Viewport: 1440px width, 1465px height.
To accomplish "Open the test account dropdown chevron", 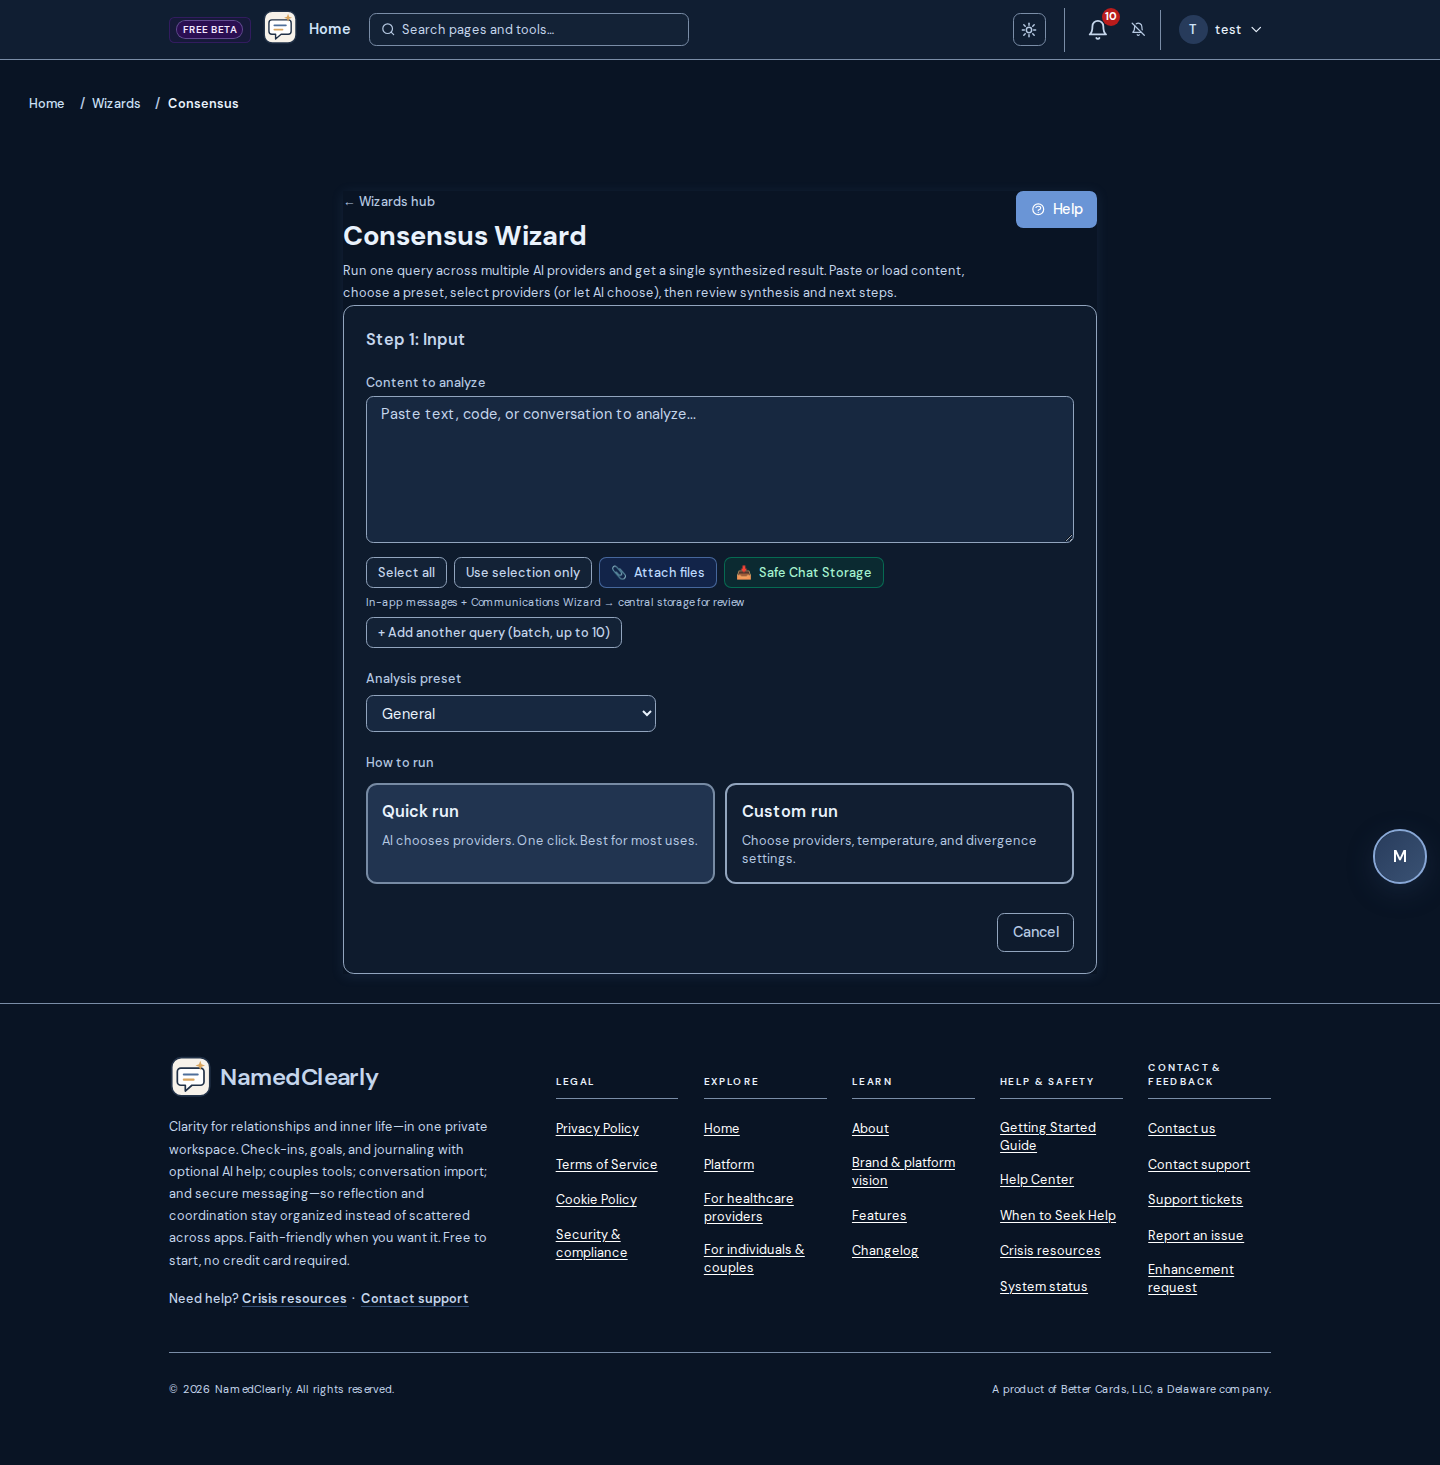I will coord(1257,30).
